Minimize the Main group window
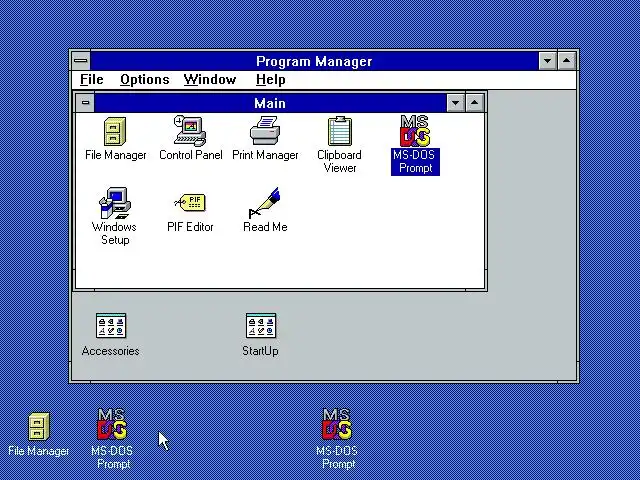This screenshot has height=480, width=640. [456, 103]
